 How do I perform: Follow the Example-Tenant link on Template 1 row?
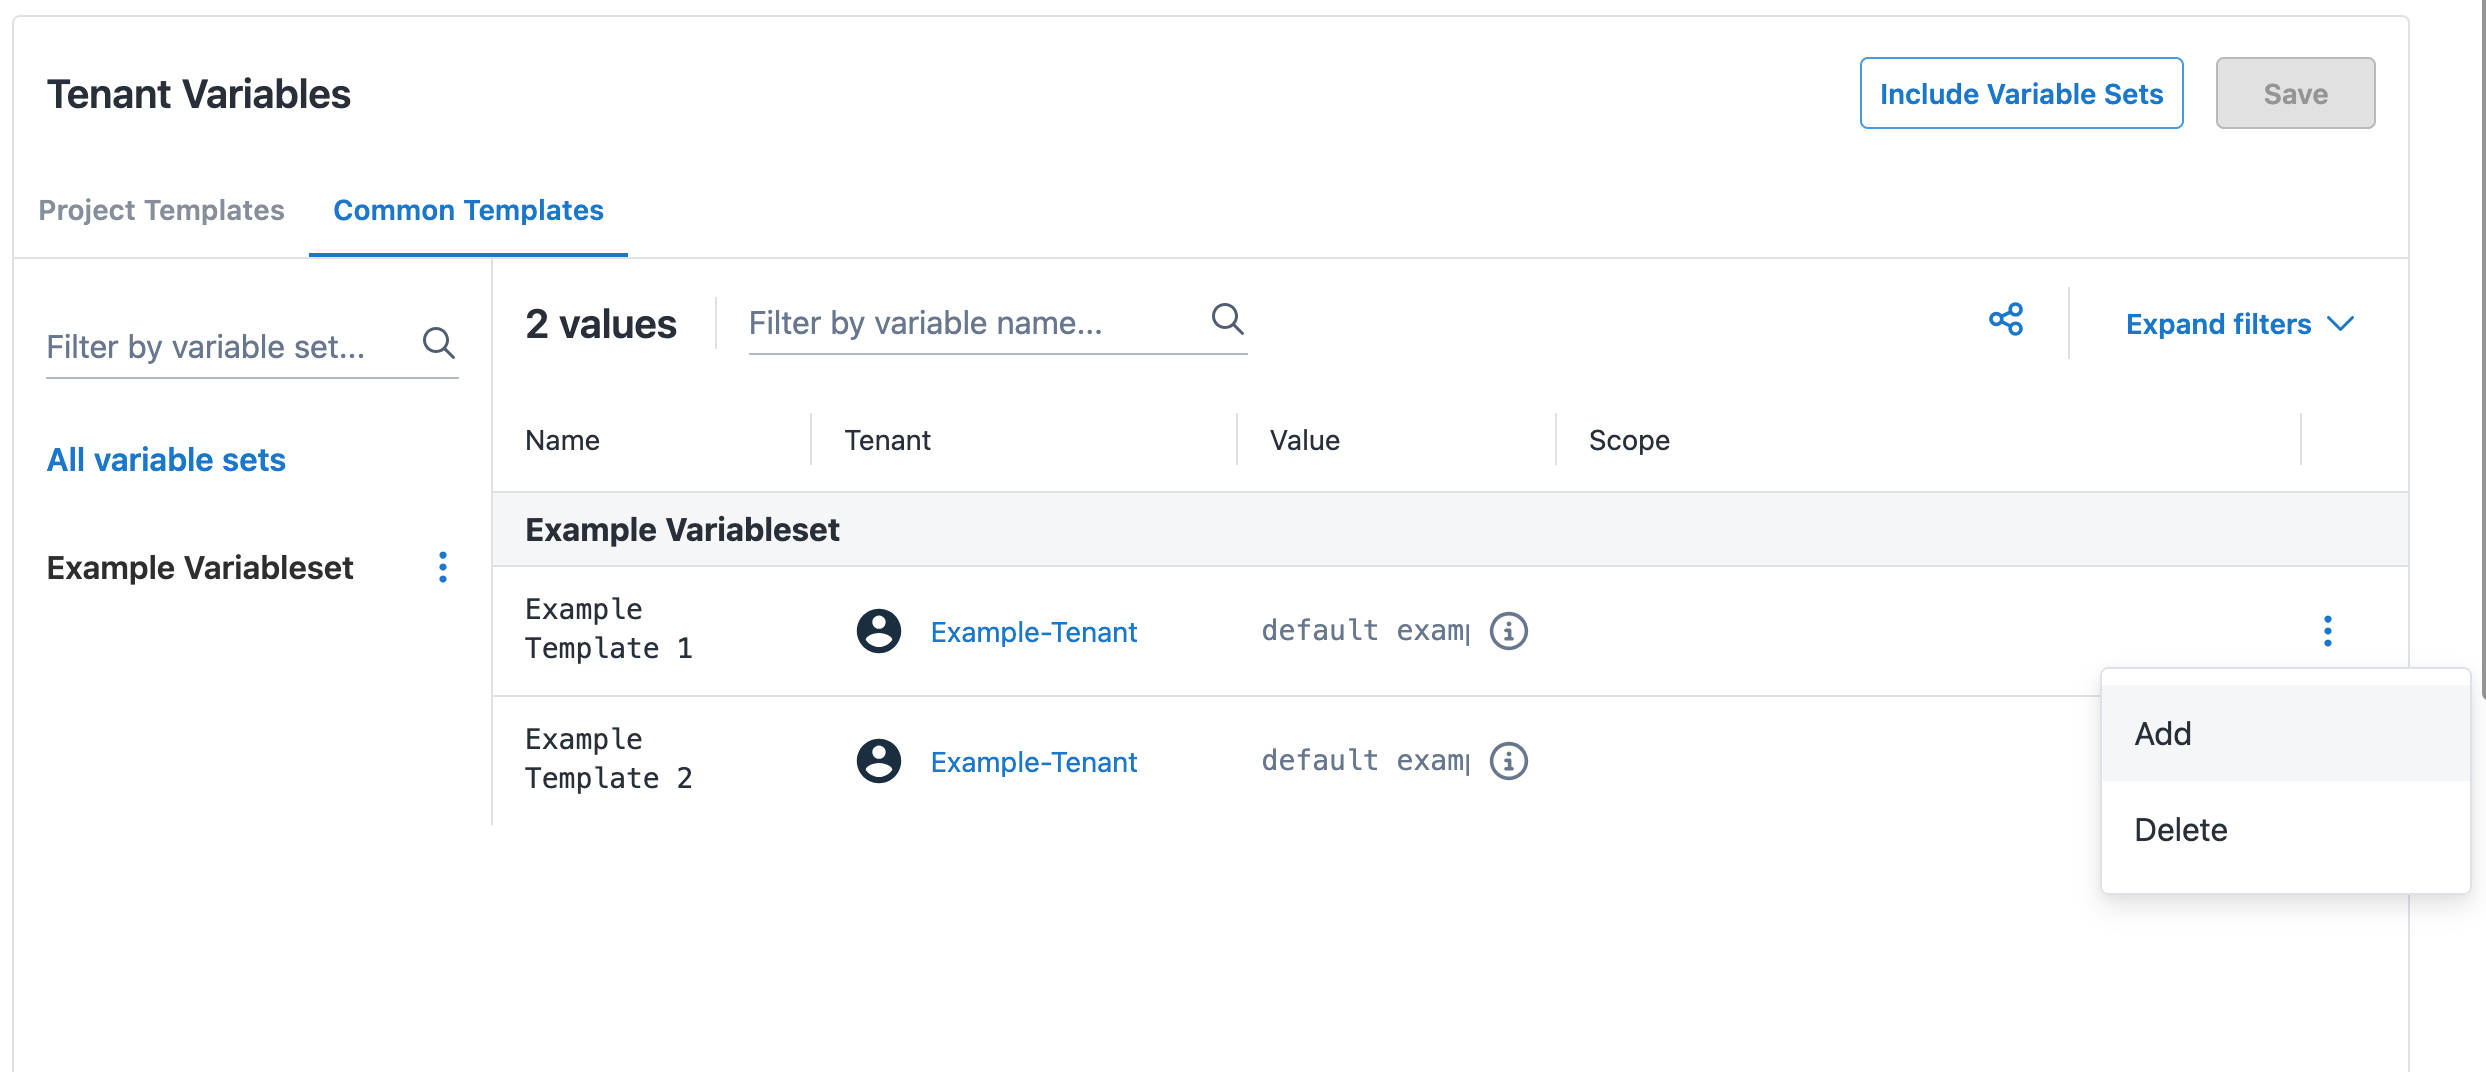point(1034,631)
